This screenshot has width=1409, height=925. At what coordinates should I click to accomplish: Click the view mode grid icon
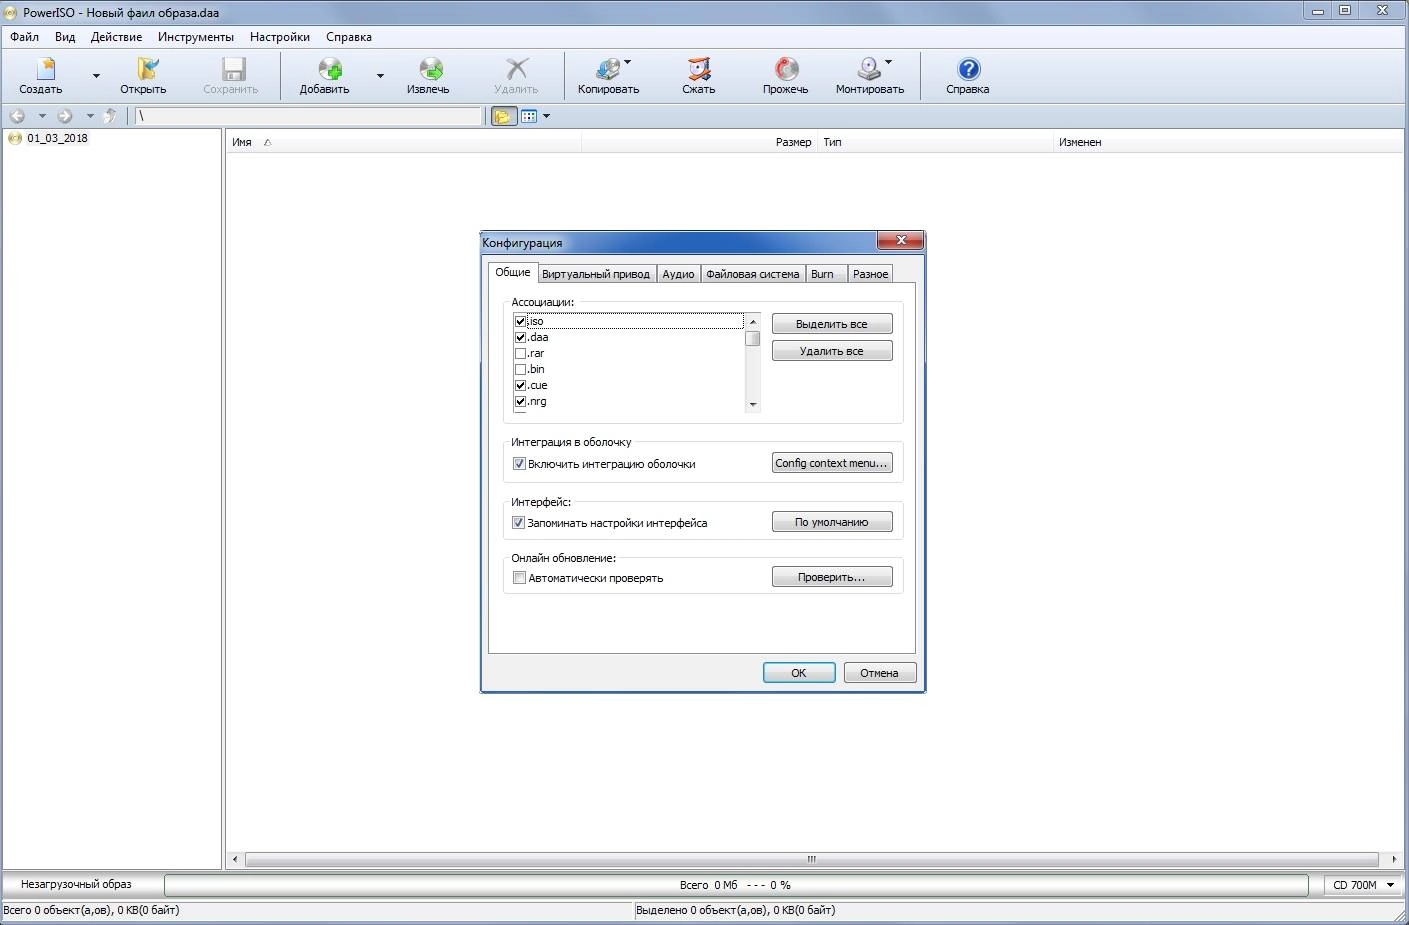click(x=529, y=116)
